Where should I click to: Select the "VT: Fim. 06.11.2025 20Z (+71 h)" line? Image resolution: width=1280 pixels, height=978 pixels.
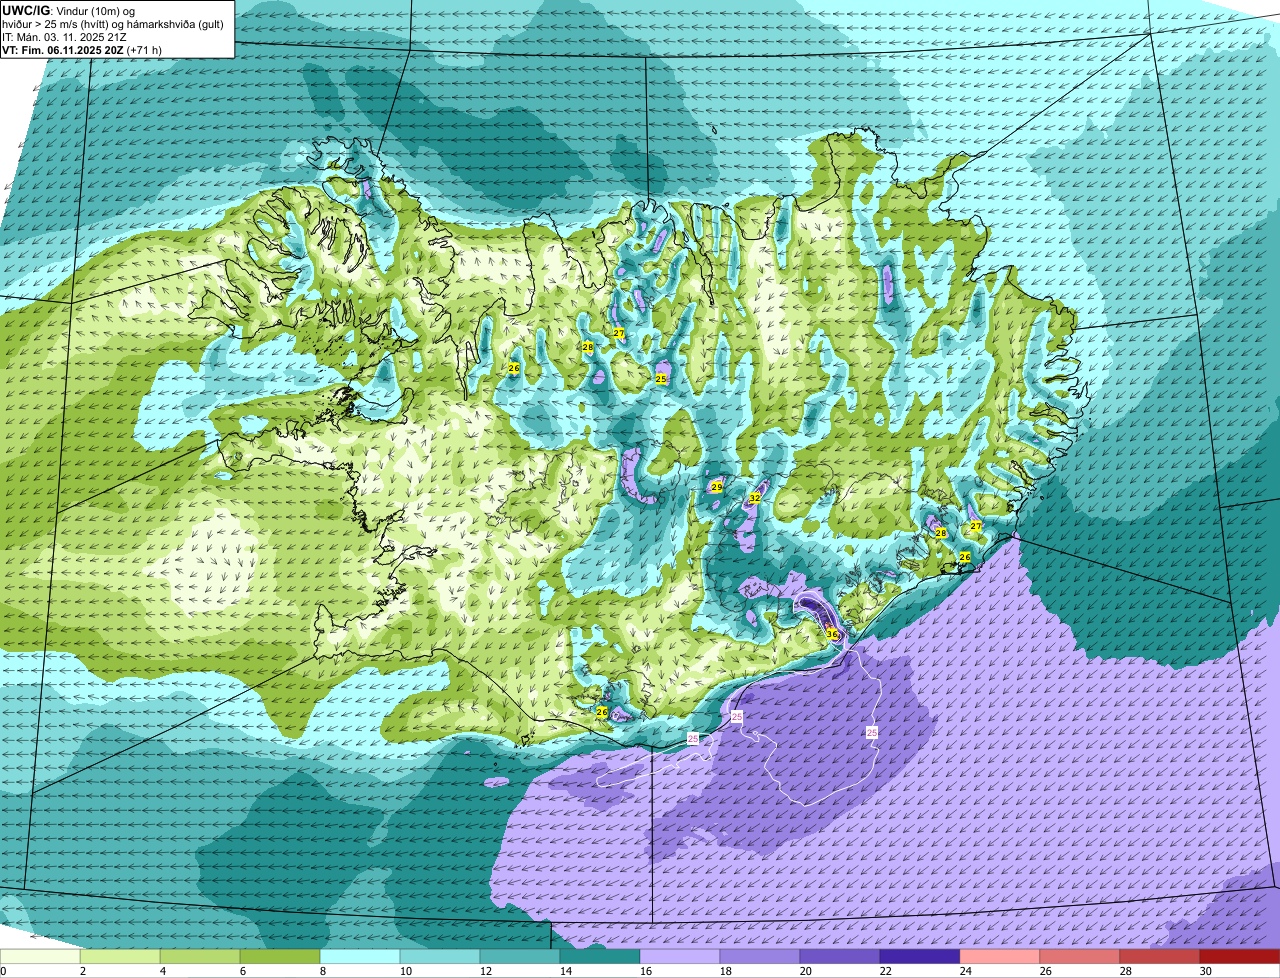(82, 50)
